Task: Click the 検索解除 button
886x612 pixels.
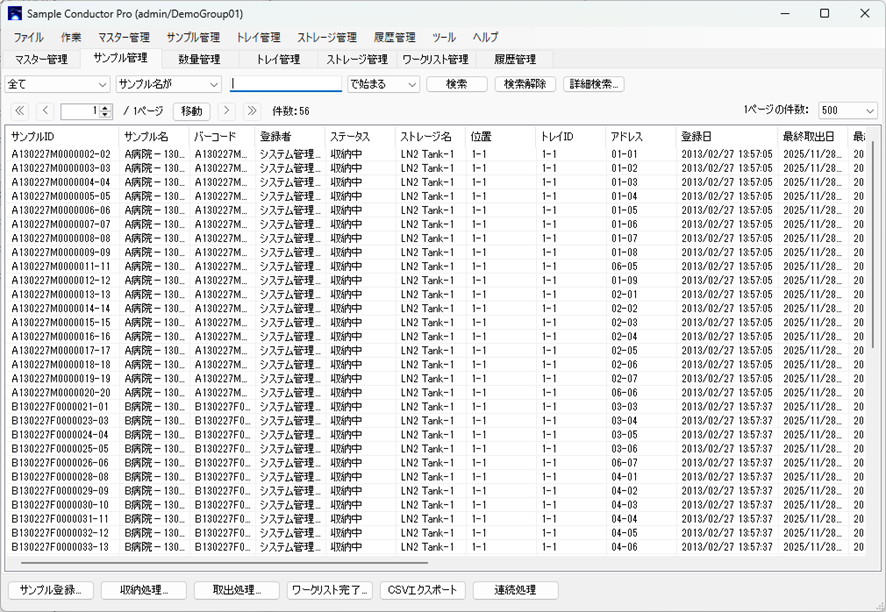Action: click(x=525, y=85)
